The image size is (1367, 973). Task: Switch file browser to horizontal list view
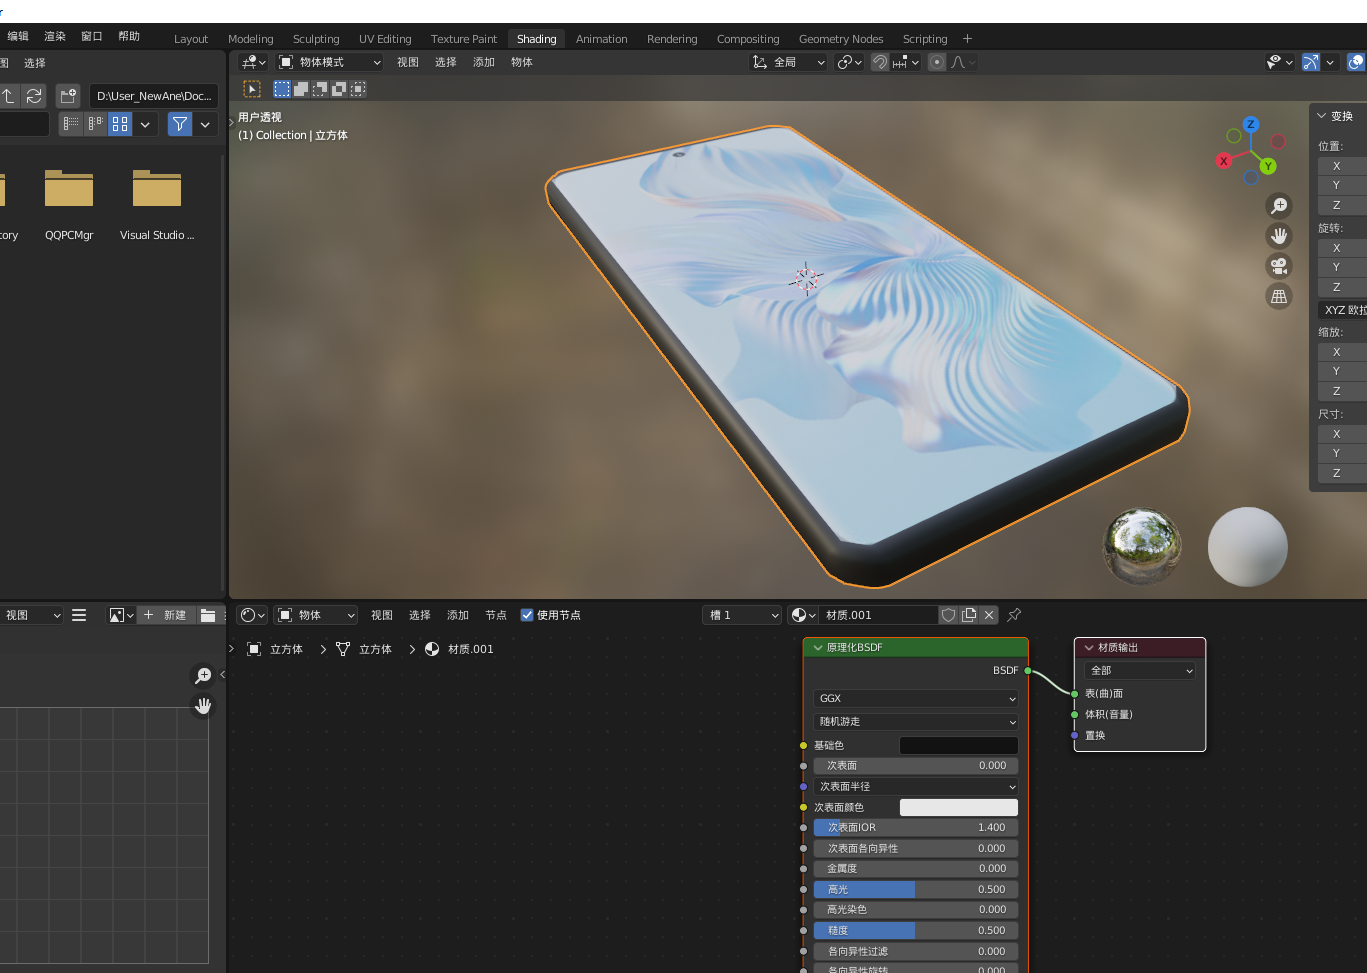point(95,124)
